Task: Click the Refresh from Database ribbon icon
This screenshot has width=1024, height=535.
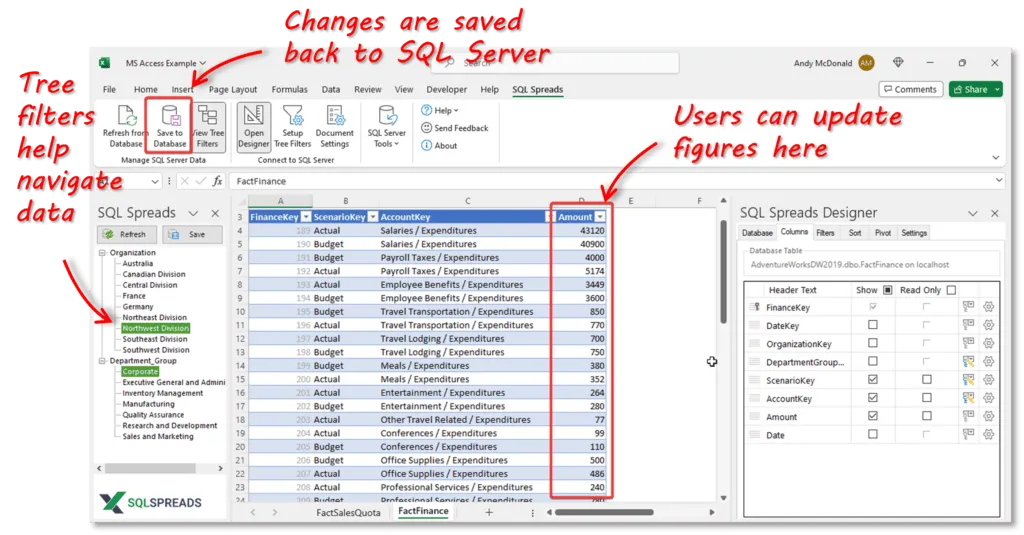Action: click(x=126, y=116)
